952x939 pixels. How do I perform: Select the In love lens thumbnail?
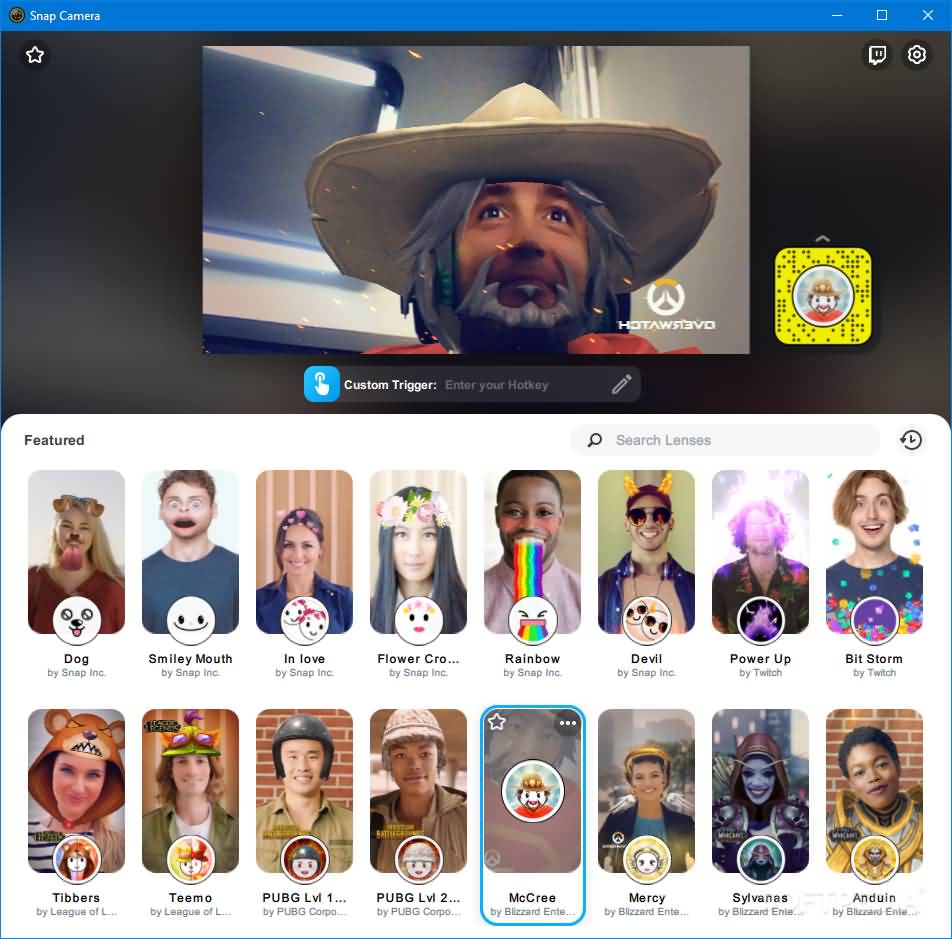coord(304,552)
